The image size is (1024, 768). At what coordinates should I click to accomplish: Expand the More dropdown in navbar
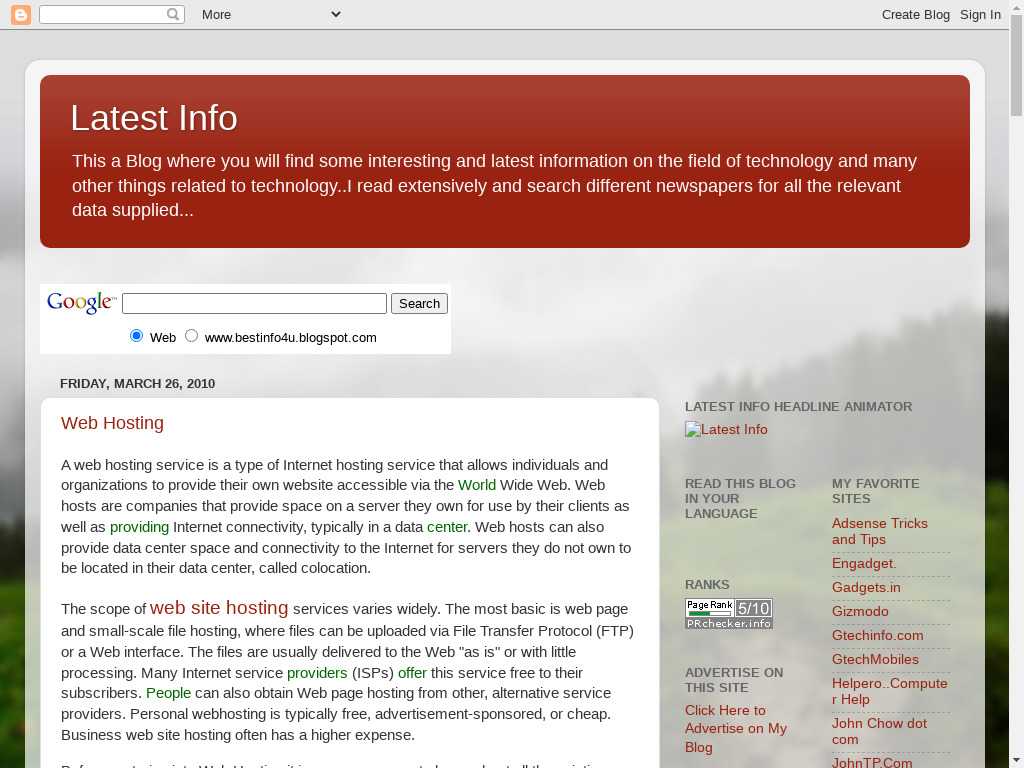270,14
